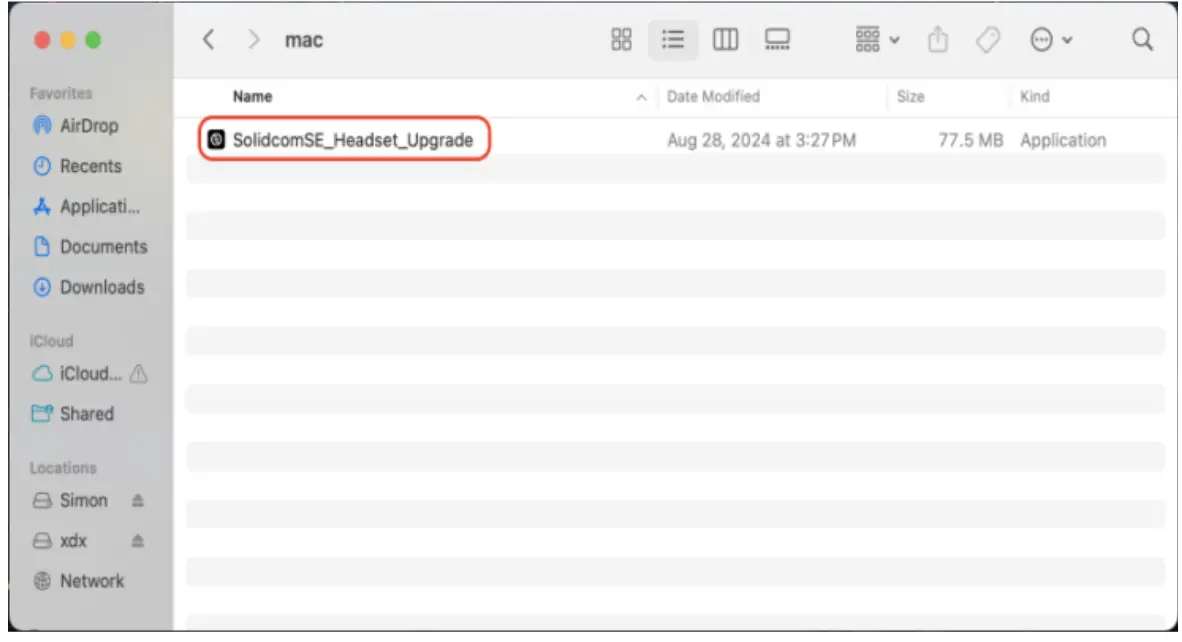Viewport: 1182px width, 642px height.
Task: Go back with the left chevron
Action: (209, 39)
